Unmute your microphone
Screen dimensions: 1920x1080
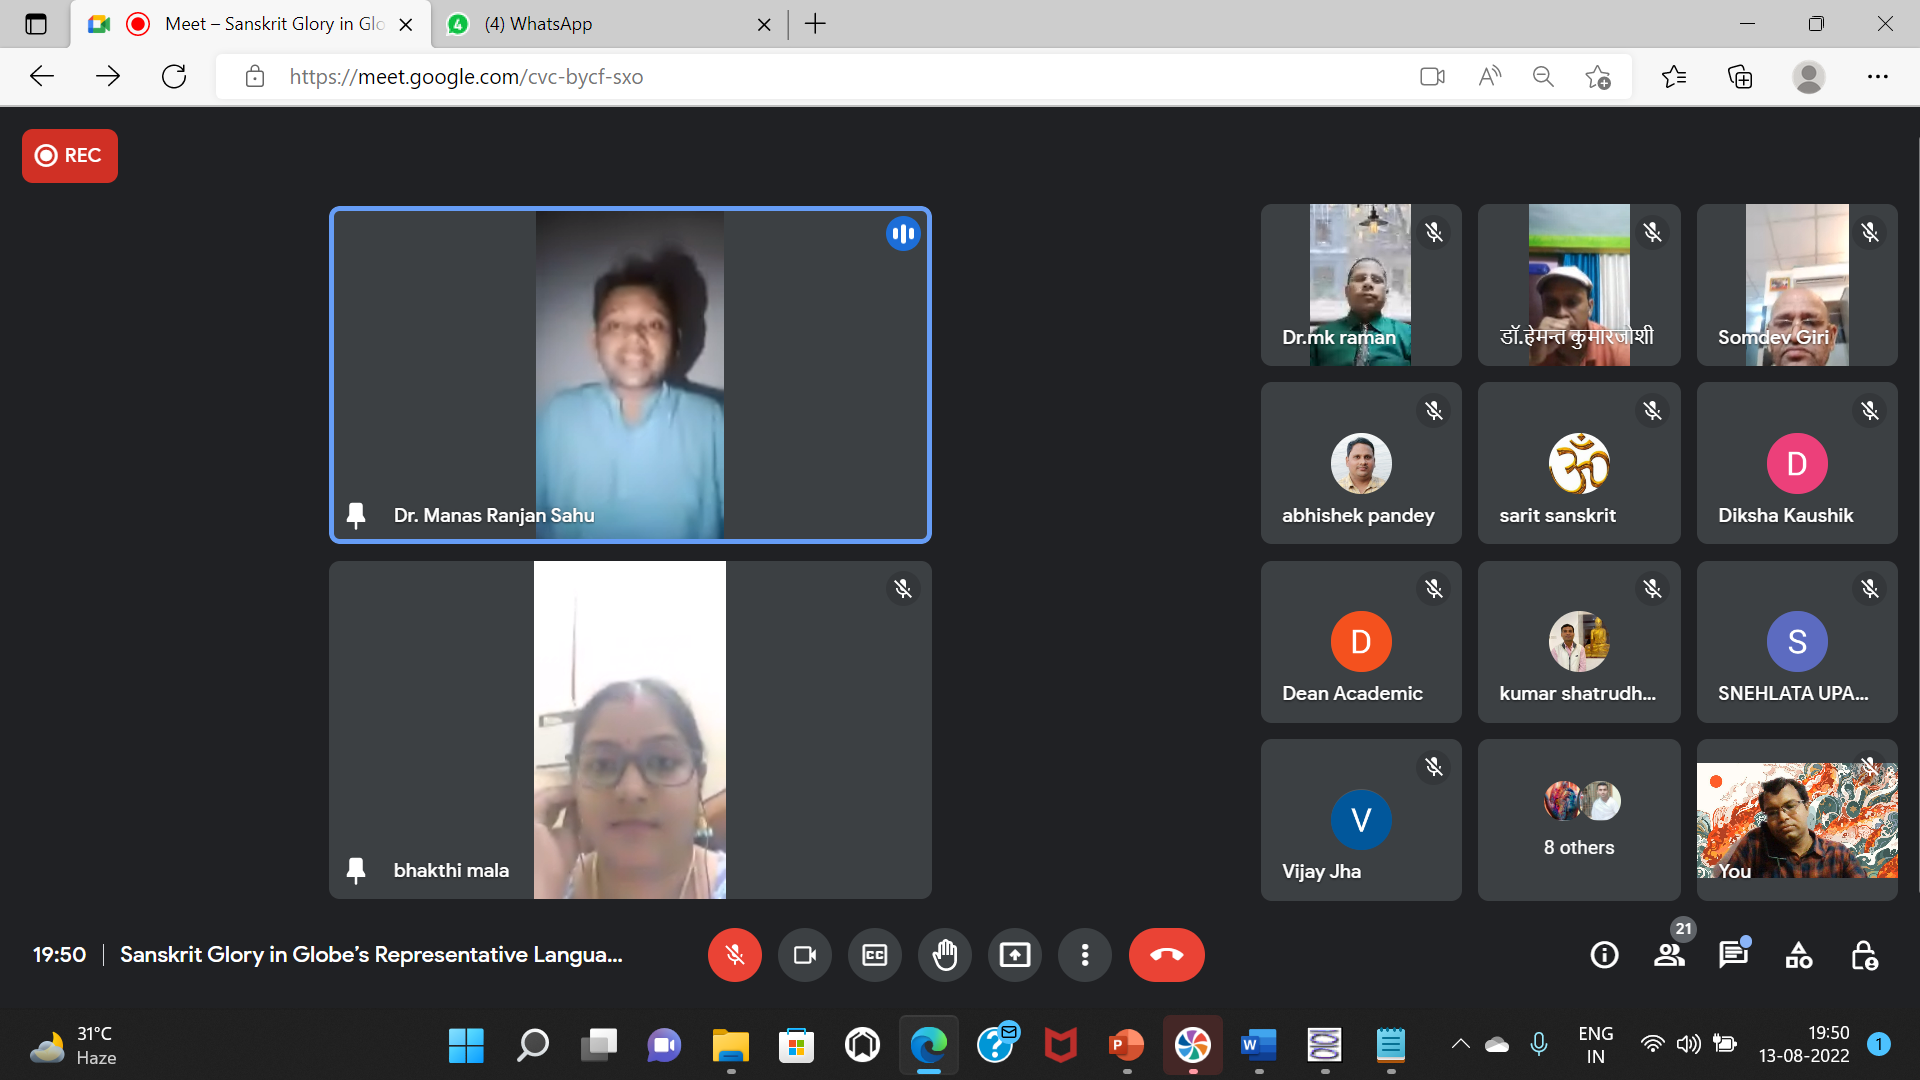click(x=734, y=955)
